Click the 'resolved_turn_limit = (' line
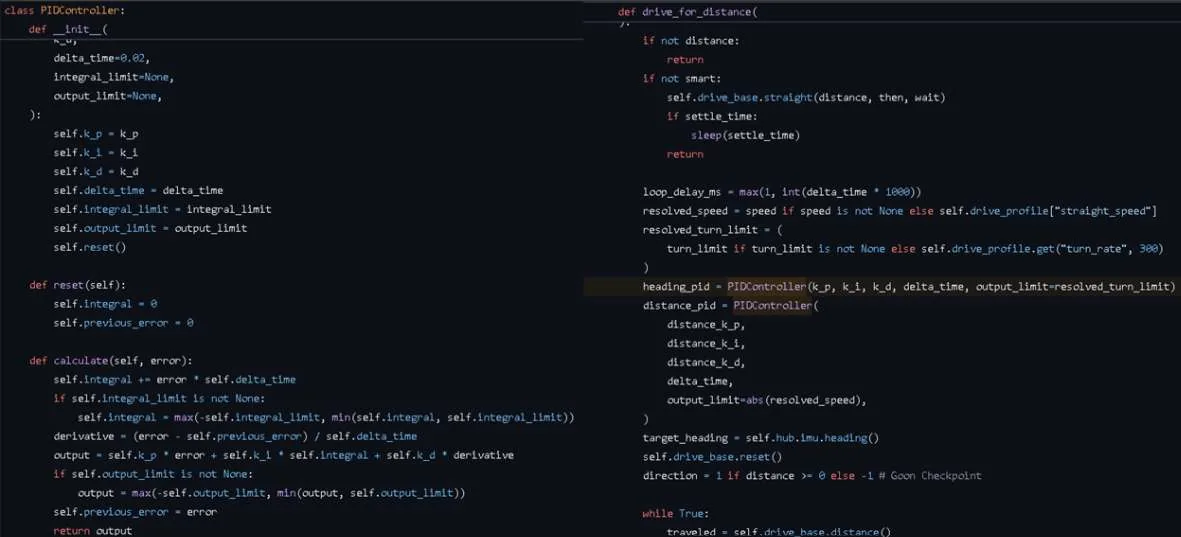Image resolution: width=1181 pixels, height=537 pixels. 712,230
